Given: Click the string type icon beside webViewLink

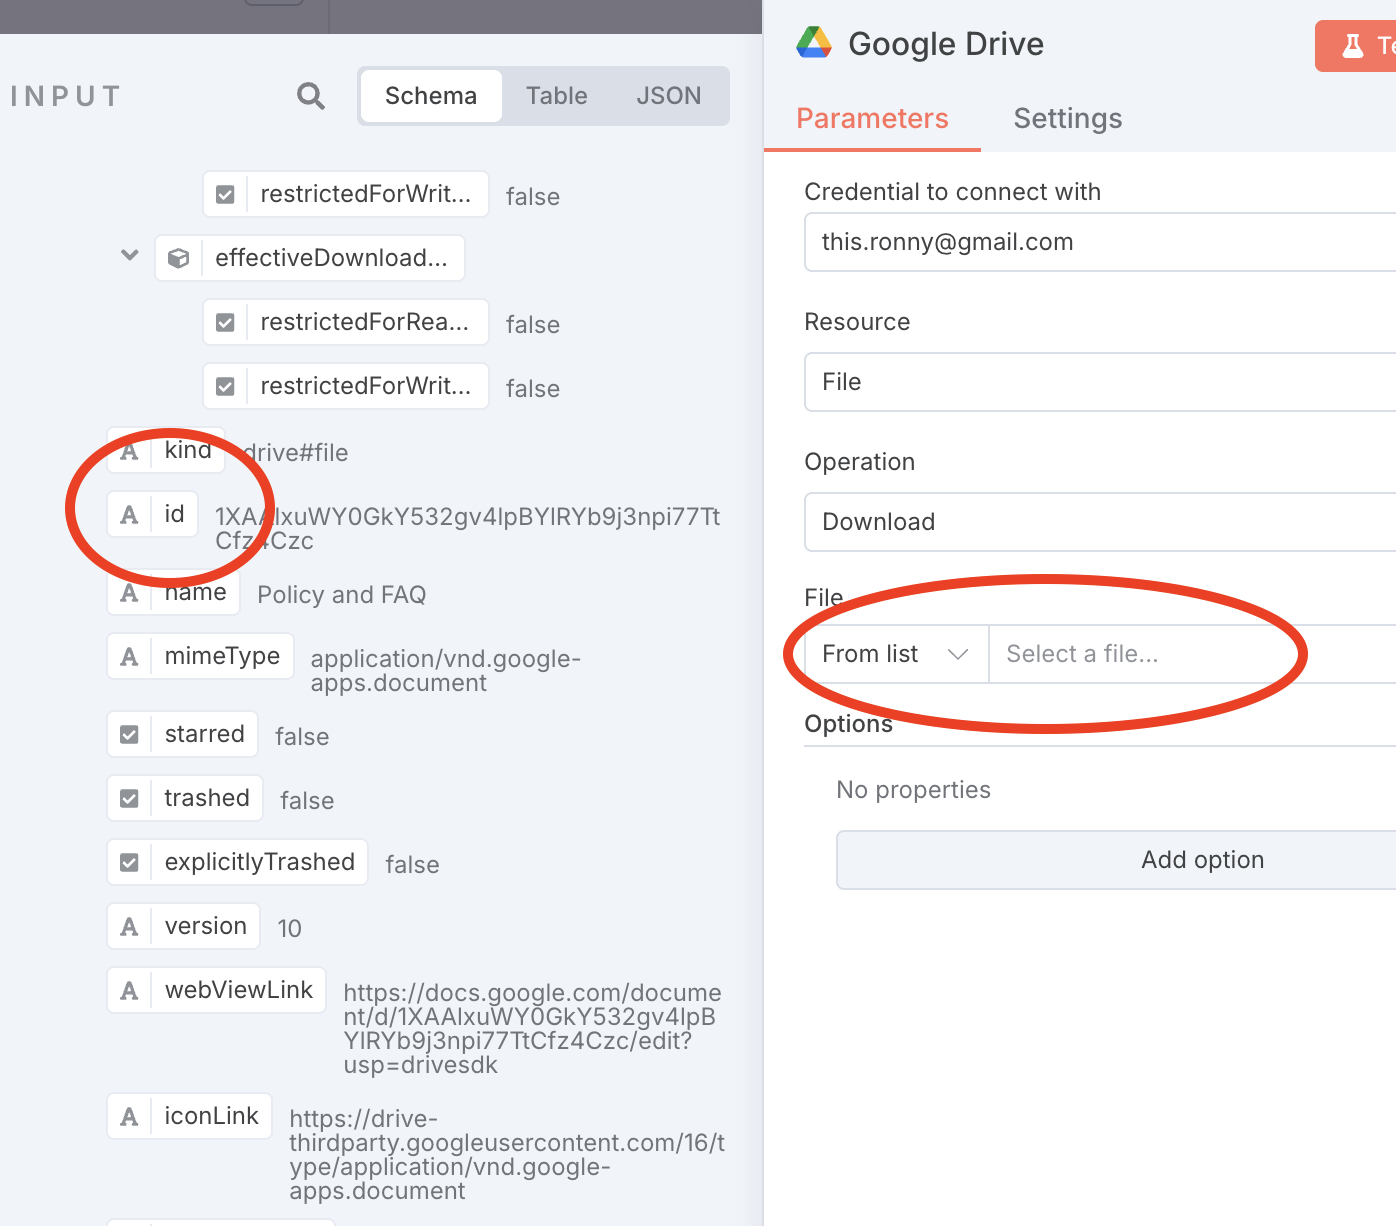Looking at the screenshot, I should 129,991.
